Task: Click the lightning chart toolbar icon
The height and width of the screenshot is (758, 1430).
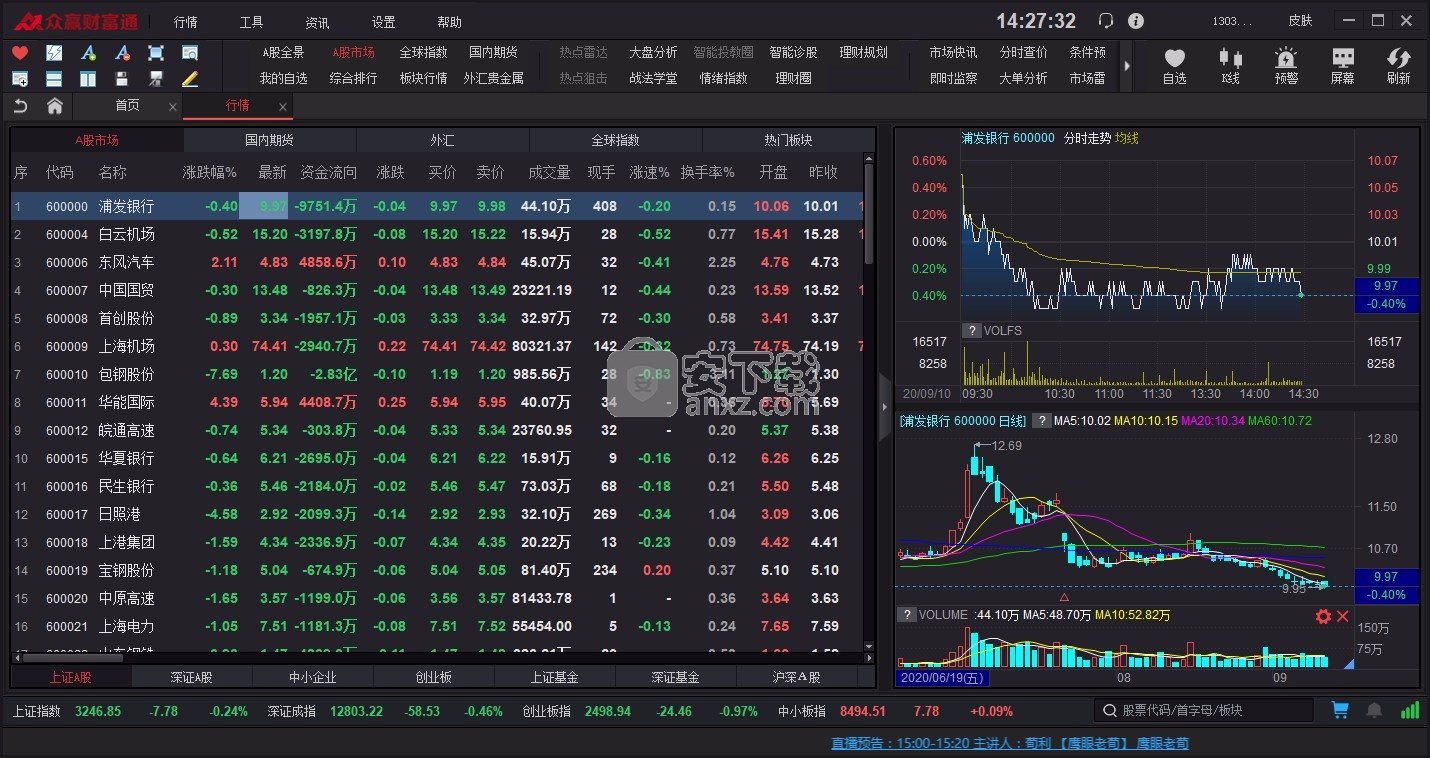Action: [x=54, y=53]
